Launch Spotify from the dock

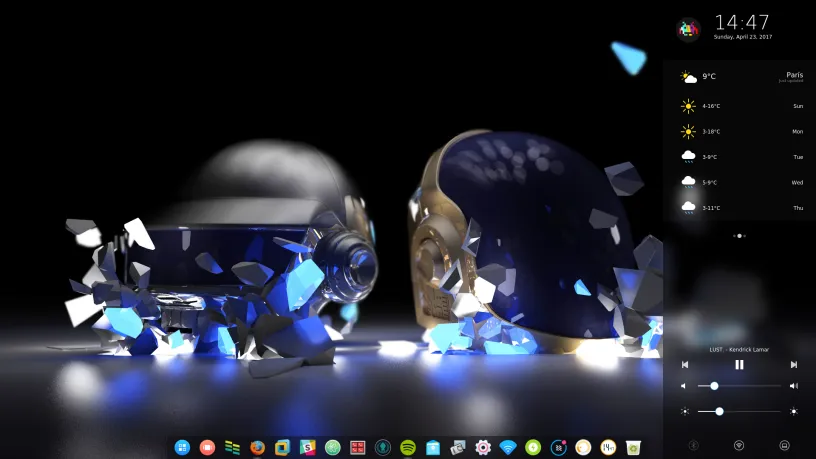pos(407,447)
